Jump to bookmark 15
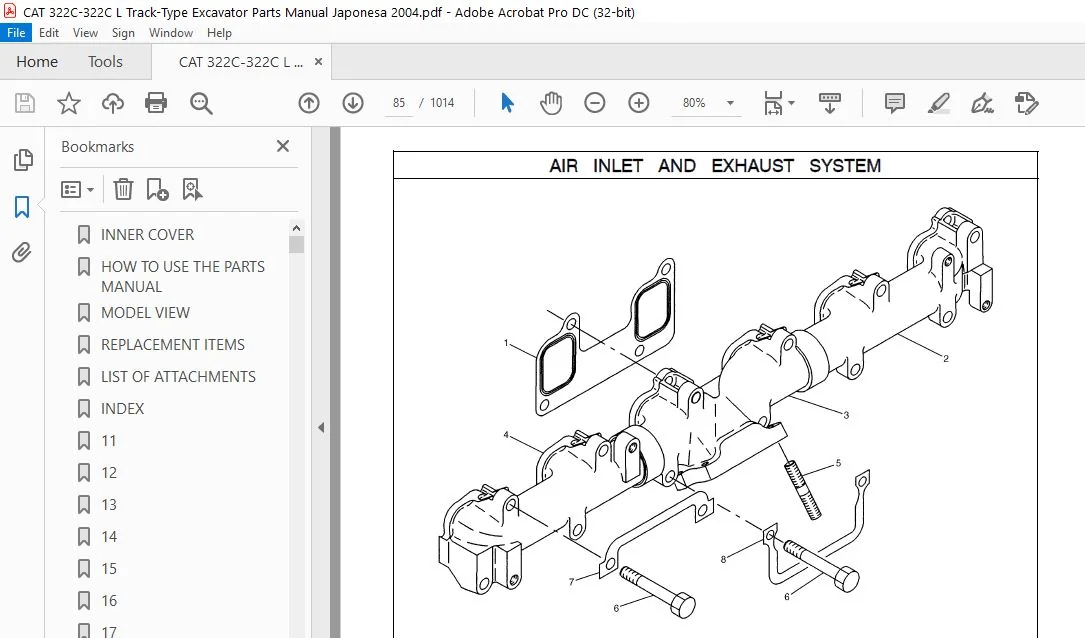1085x638 pixels. pyautogui.click(x=109, y=569)
